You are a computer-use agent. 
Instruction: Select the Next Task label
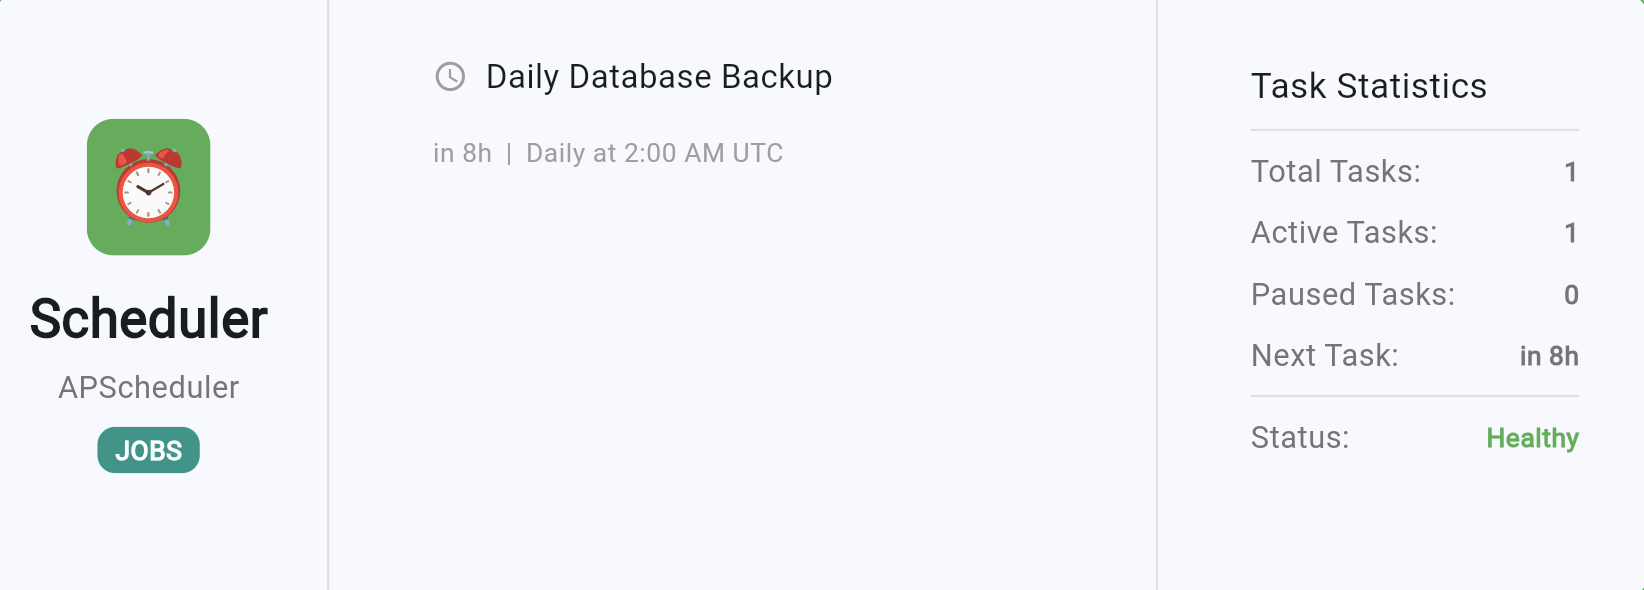pos(1324,355)
